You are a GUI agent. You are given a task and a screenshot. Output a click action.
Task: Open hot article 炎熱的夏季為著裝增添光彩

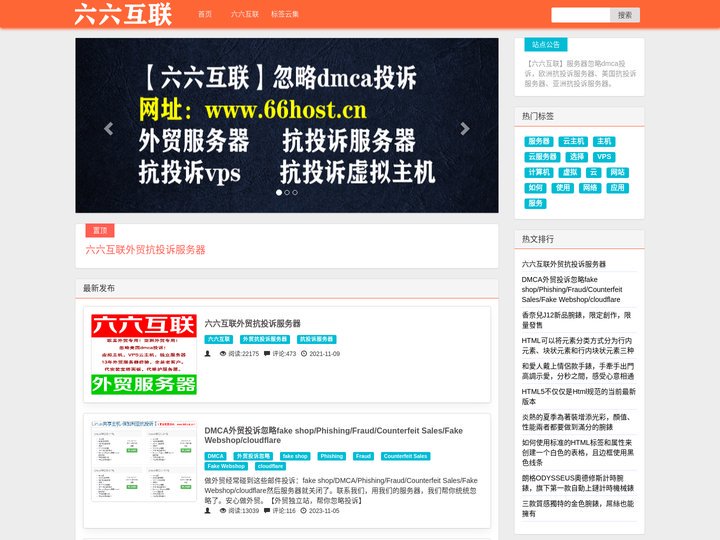coord(576,422)
